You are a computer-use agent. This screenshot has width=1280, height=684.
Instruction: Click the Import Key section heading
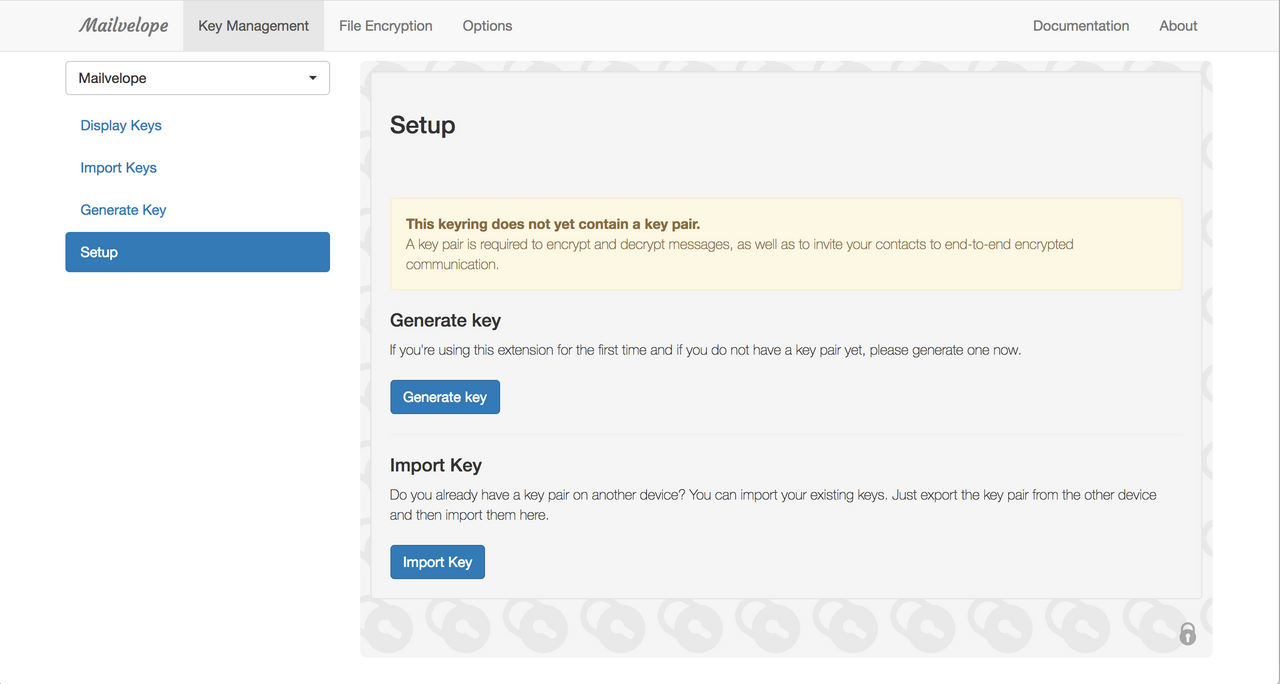point(436,465)
